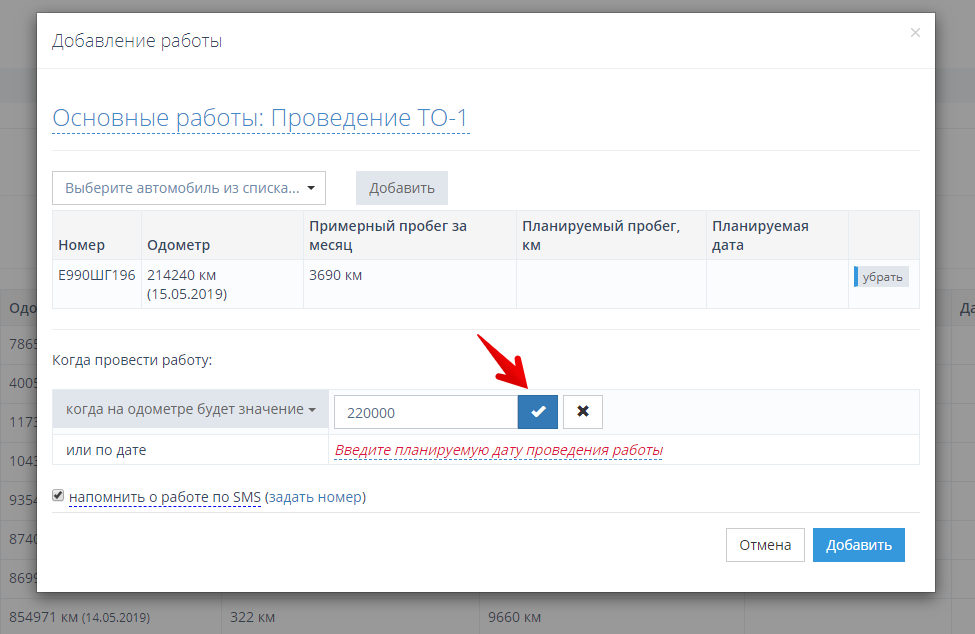Image resolution: width=975 pixels, height=634 pixels.
Task: Click the '214240 км' odometer cell
Action: [181, 275]
